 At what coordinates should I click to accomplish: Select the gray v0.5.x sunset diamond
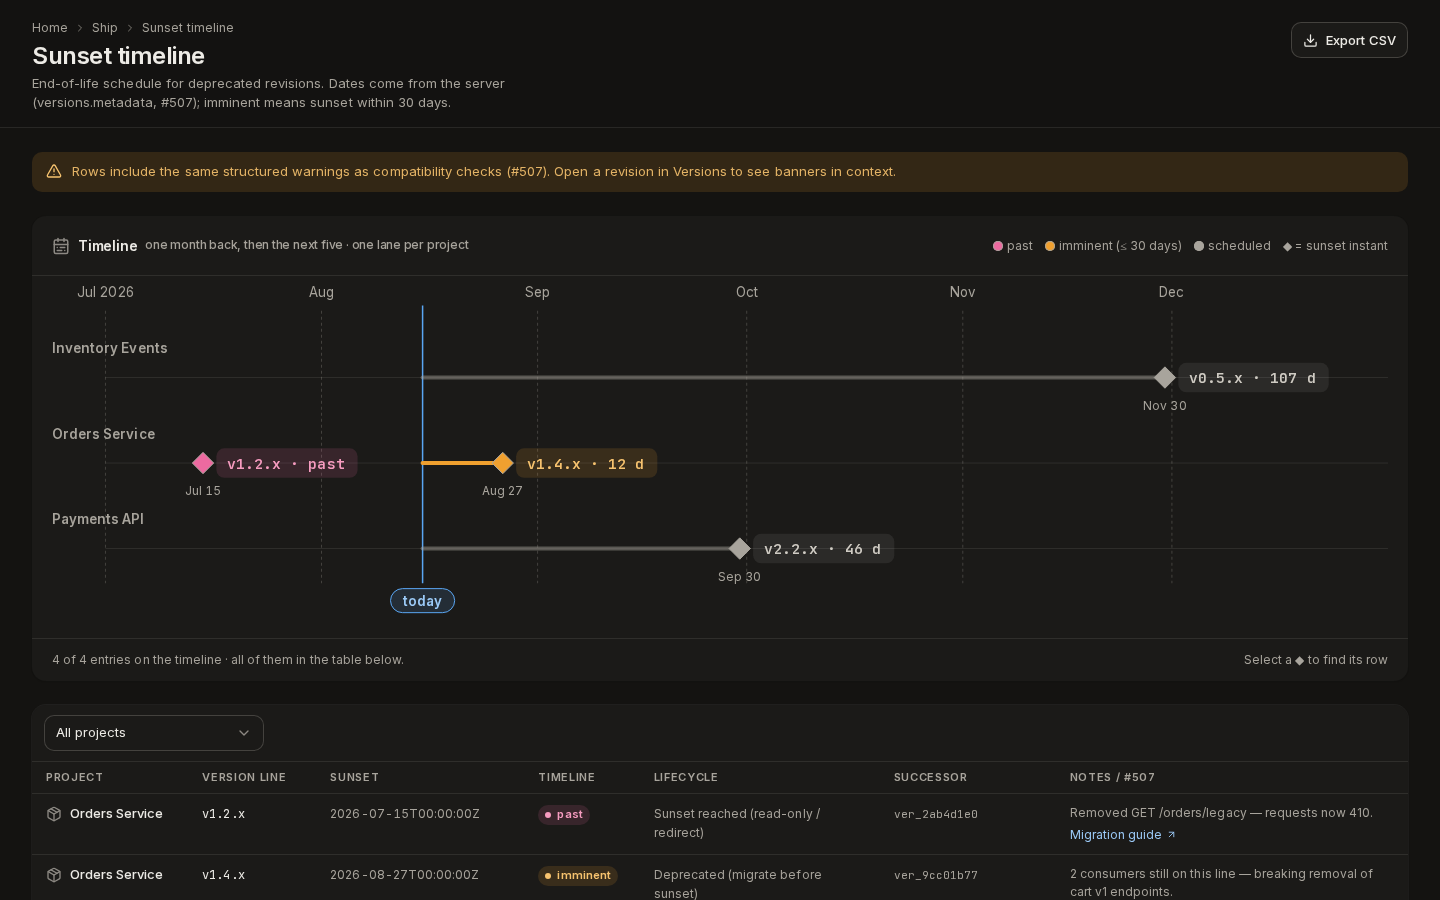coord(1165,377)
